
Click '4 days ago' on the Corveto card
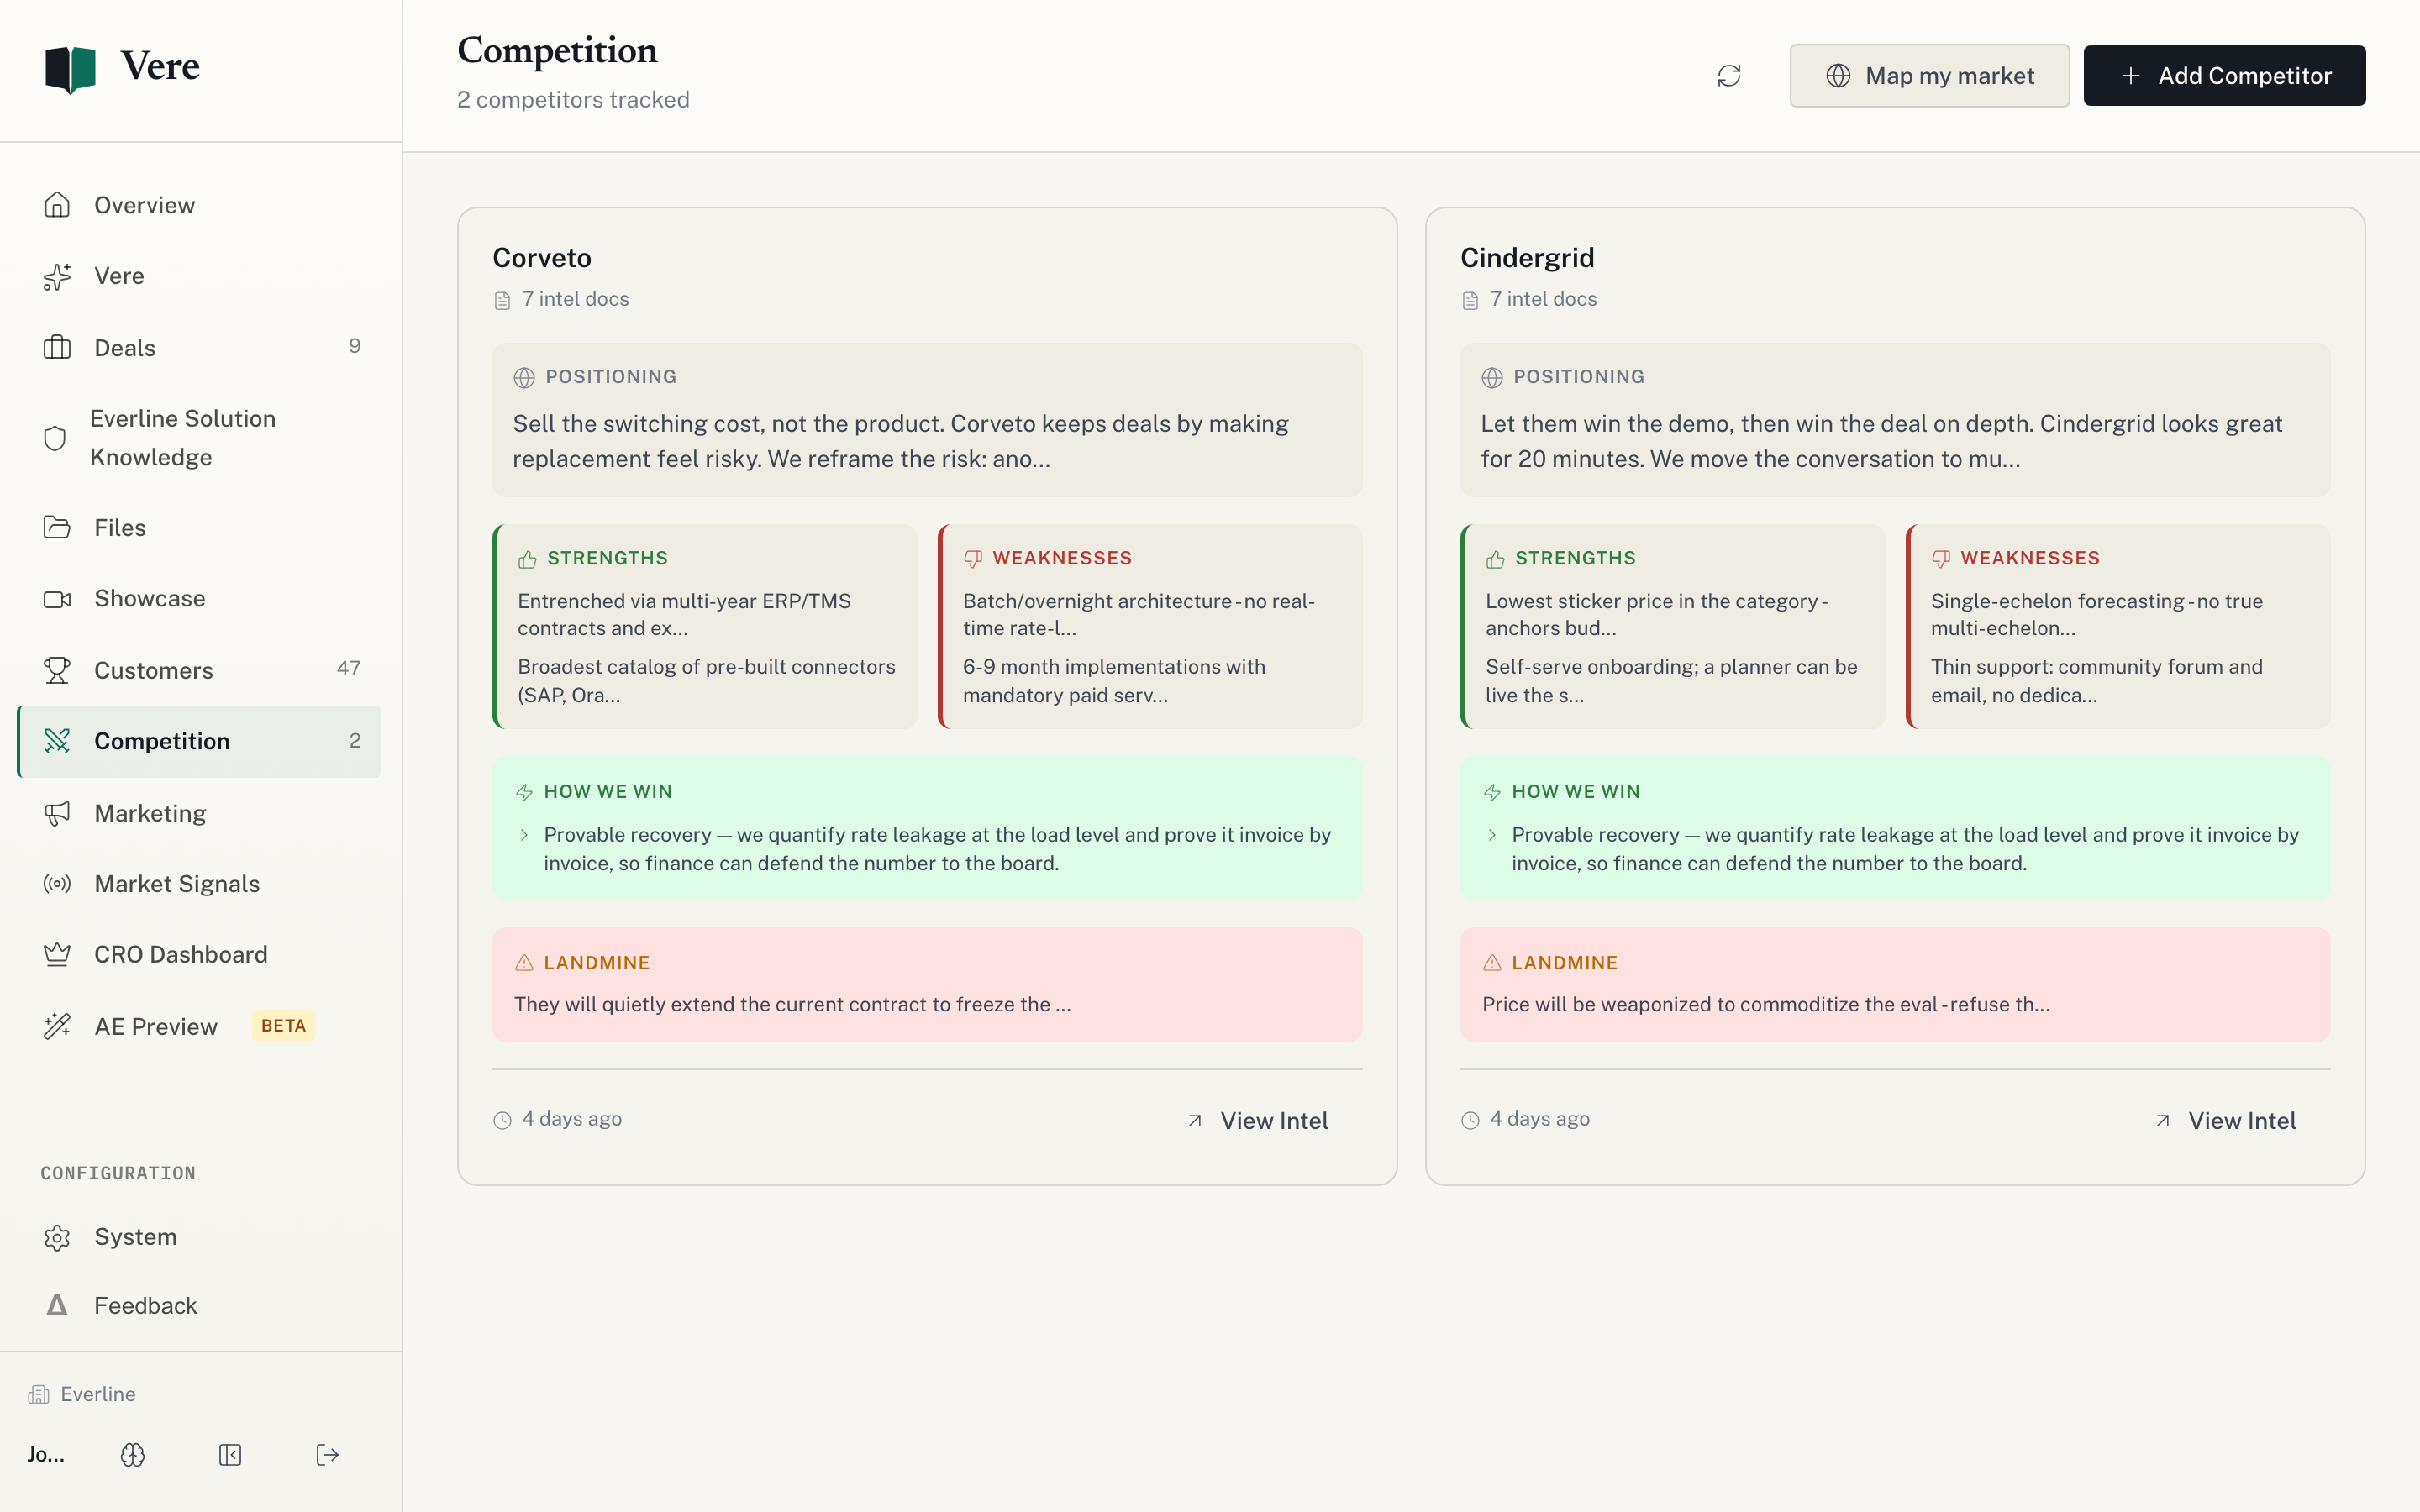click(572, 1119)
